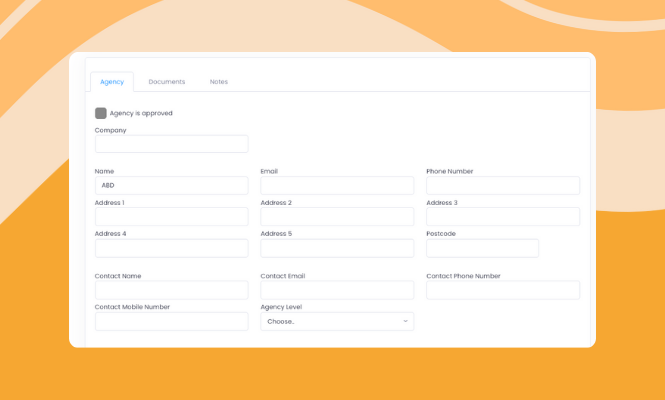The width and height of the screenshot is (665, 400).
Task: Toggle the Agency is approved checkbox
Action: click(x=101, y=113)
